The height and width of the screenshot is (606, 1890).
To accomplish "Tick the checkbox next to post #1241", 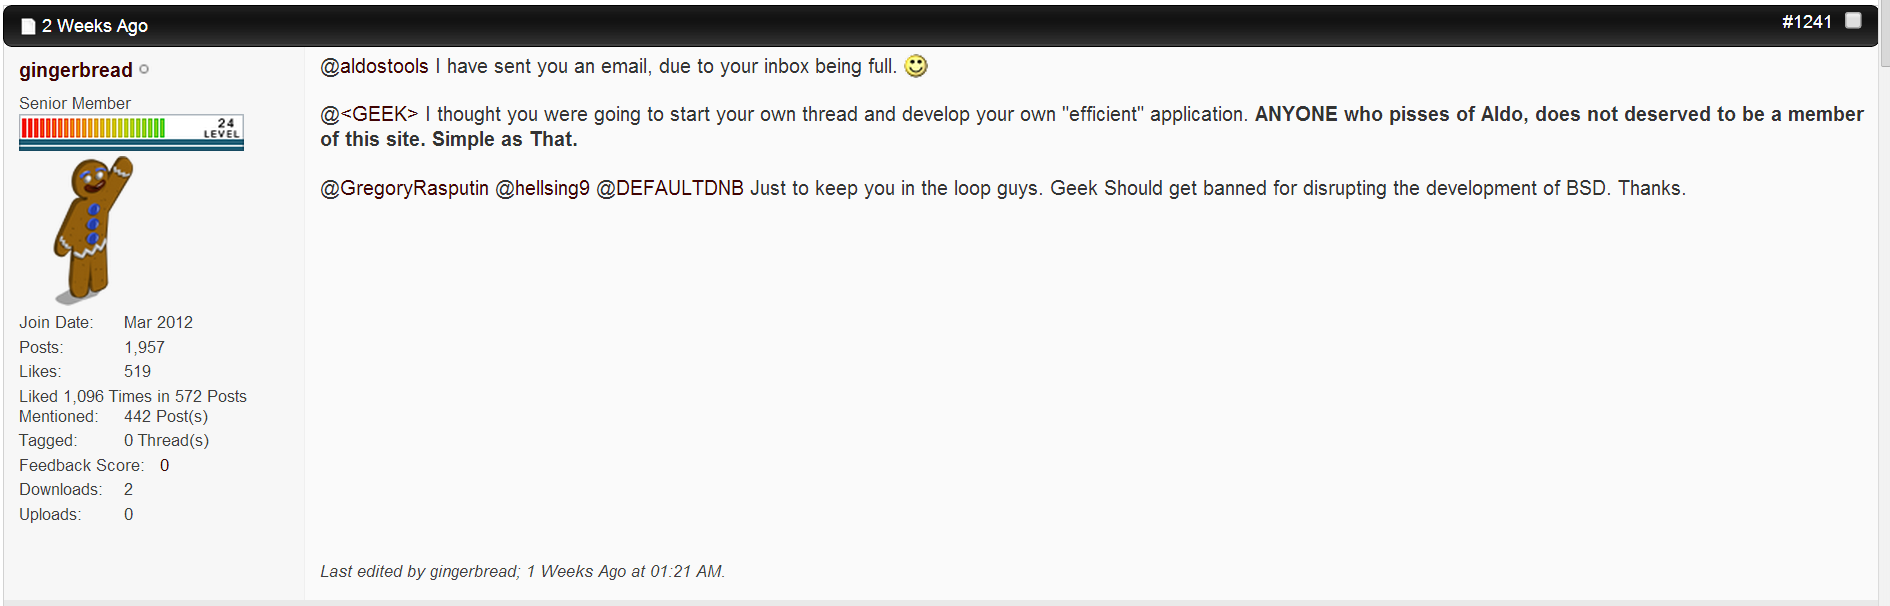I will pos(1853,21).
